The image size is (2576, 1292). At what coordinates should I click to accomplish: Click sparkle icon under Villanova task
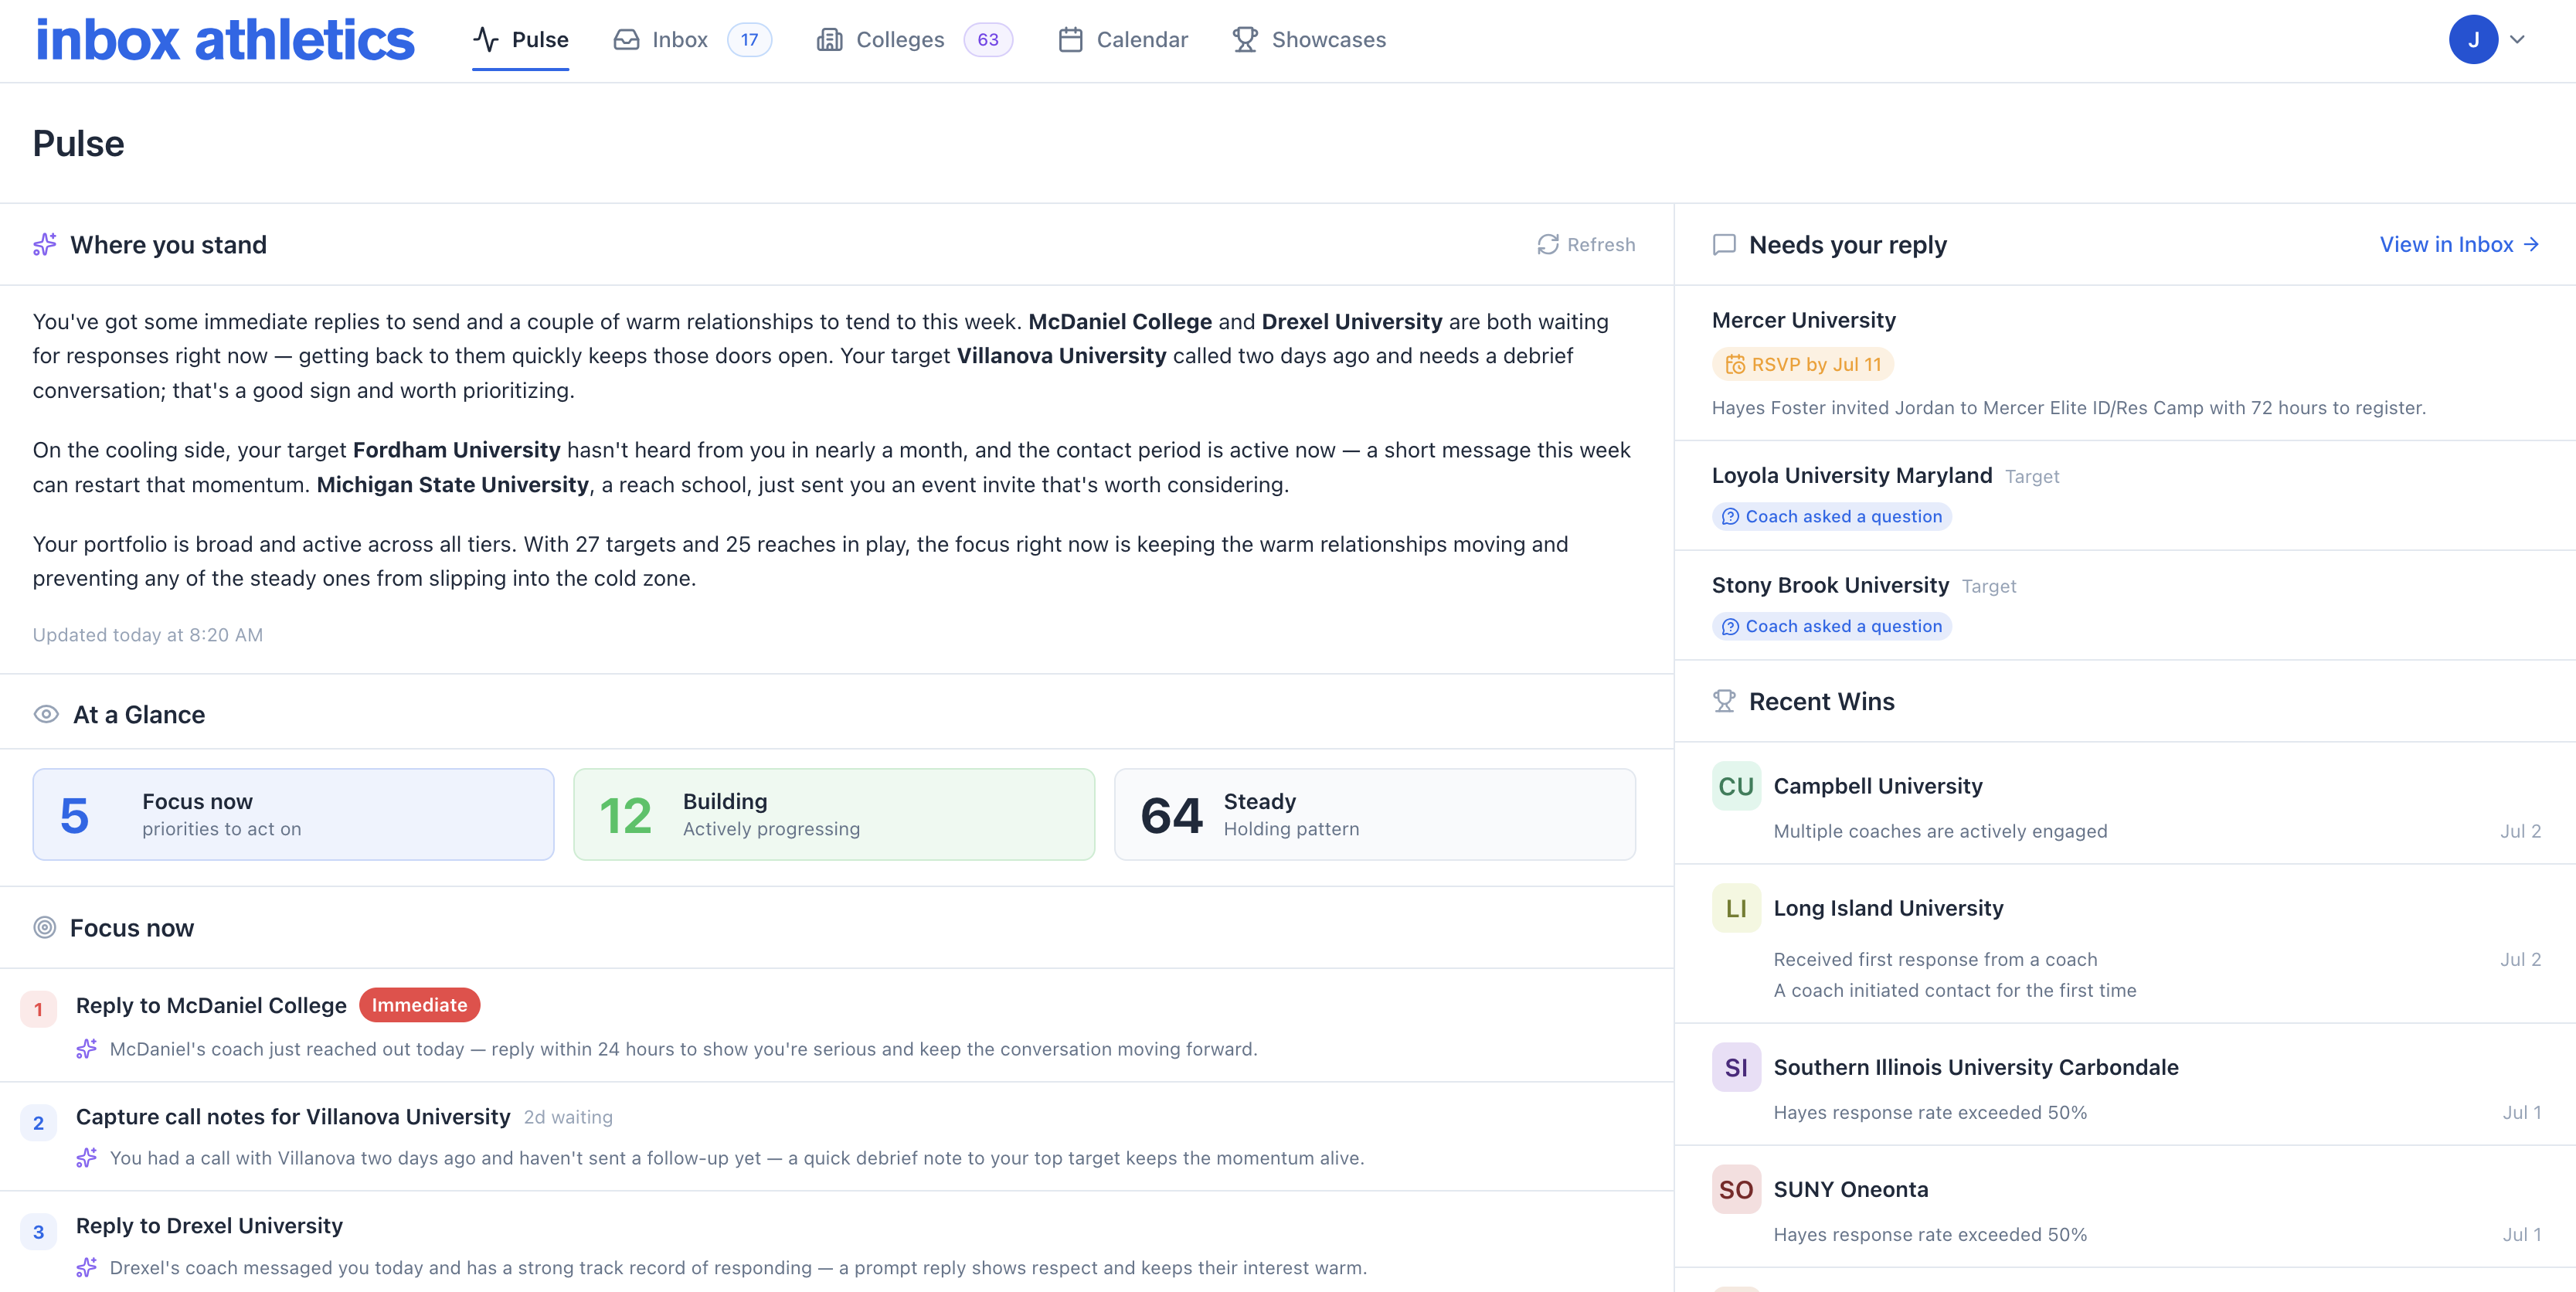pos(87,1158)
